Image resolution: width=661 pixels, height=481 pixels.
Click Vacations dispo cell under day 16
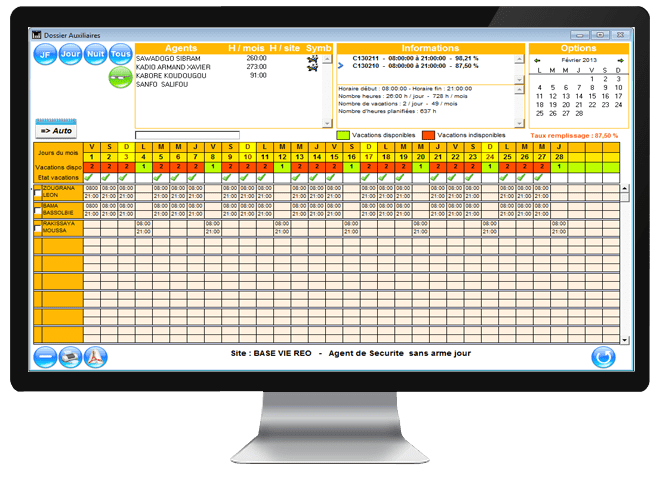tap(351, 167)
